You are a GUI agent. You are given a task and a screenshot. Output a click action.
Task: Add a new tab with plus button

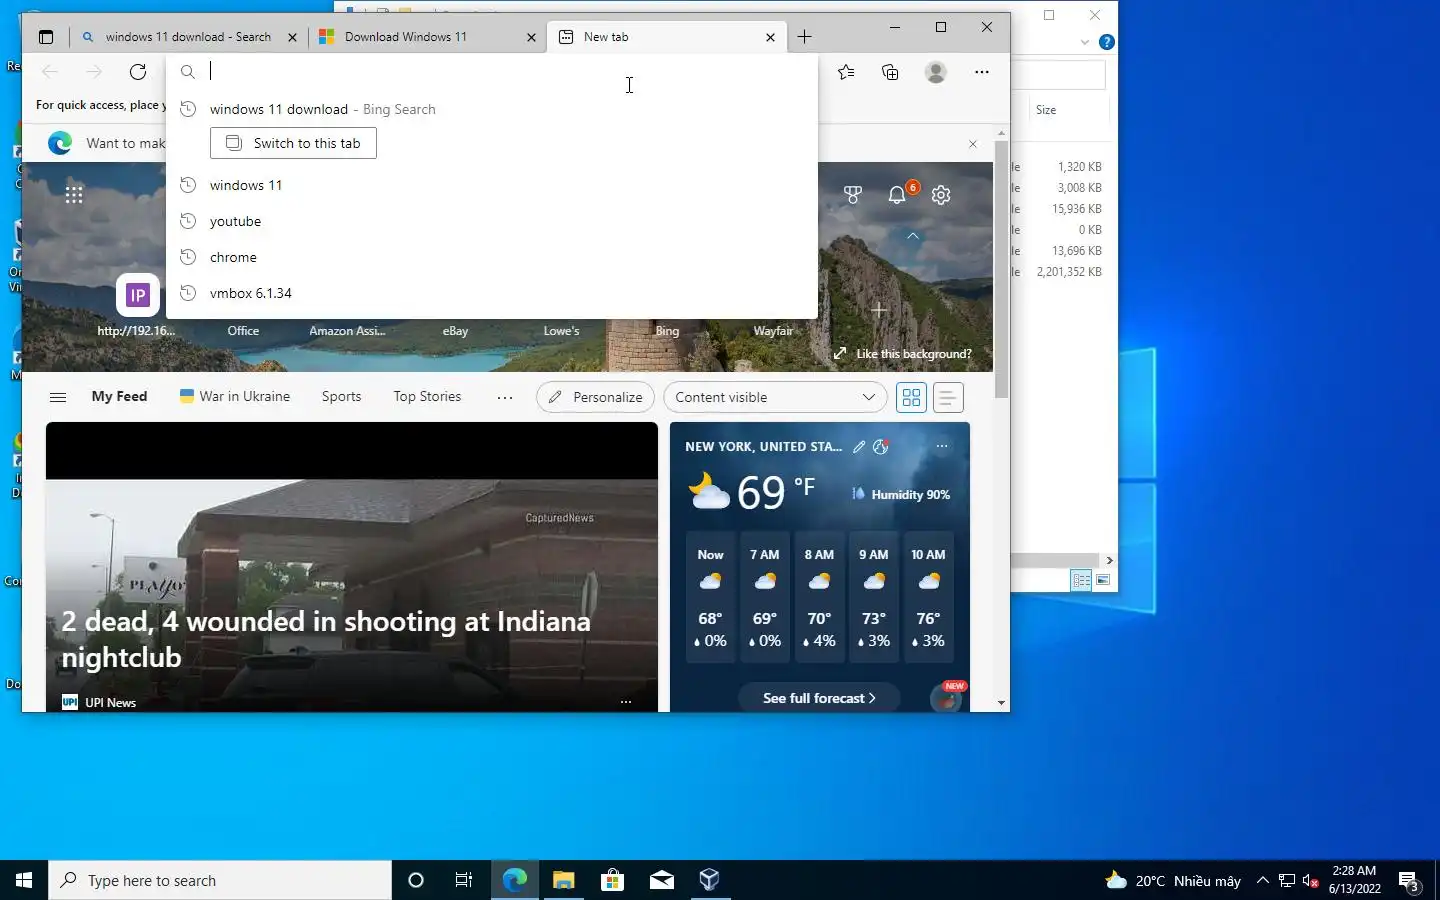804,37
